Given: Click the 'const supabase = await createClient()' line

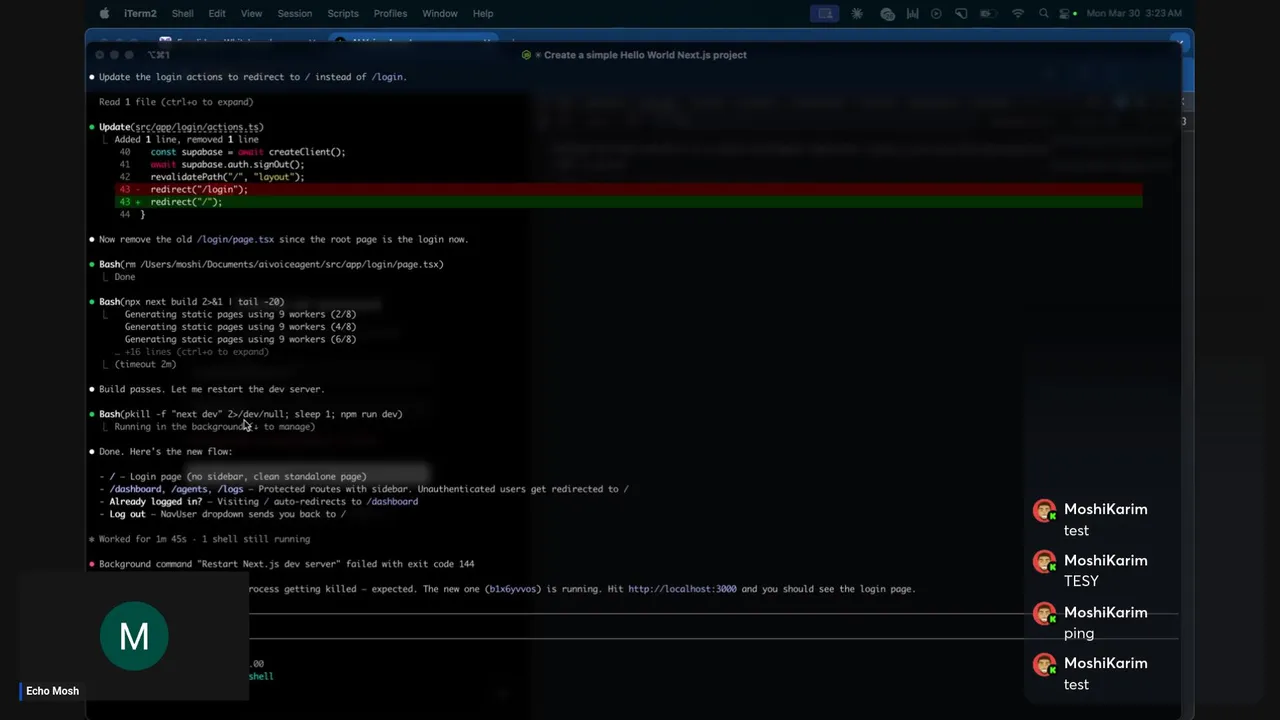Looking at the screenshot, I should [x=248, y=152].
